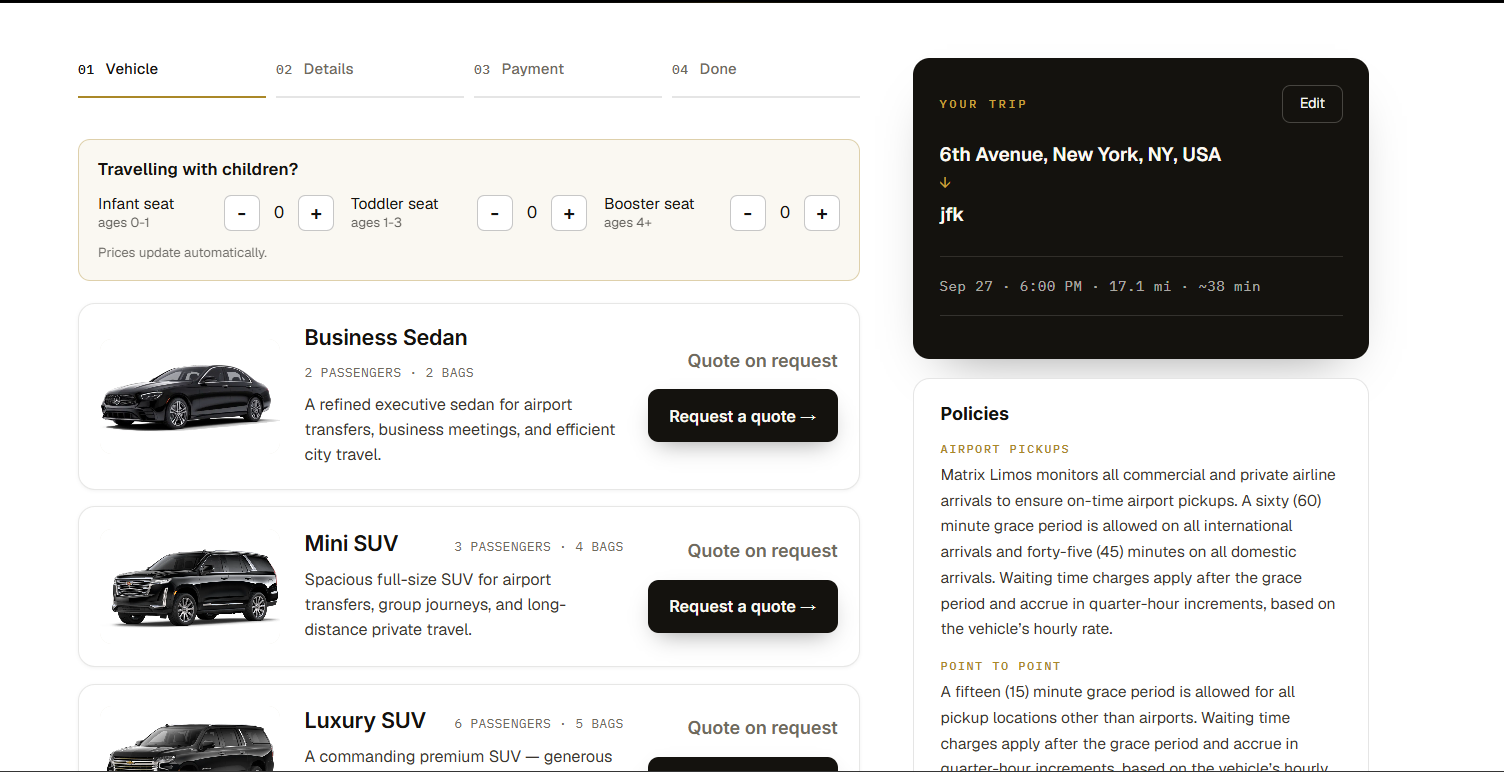
Task: Select the Luxury SUV title
Action: point(365,721)
